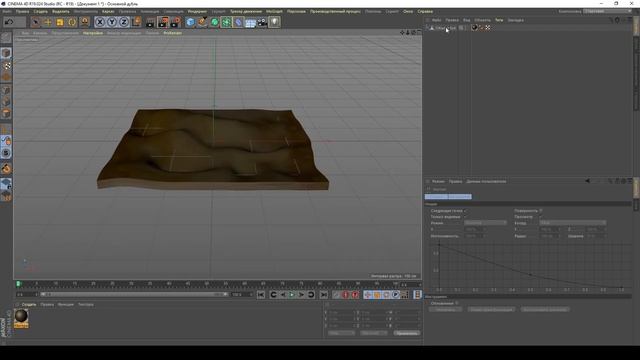640x360 pixels.
Task: Open the User Data menu
Action: tap(486, 181)
